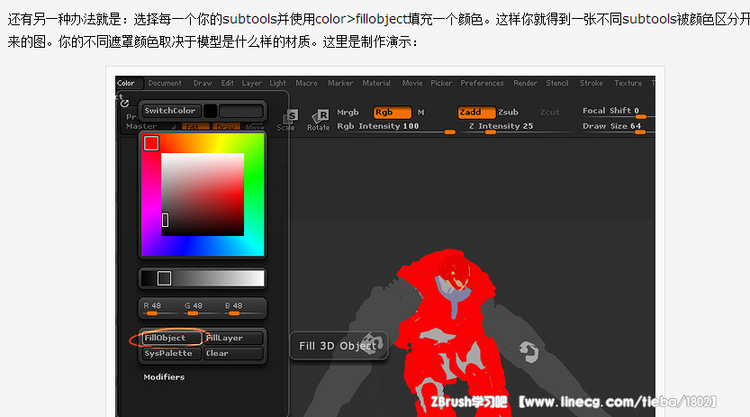Open the Light menu
Image resolution: width=750 pixels, height=417 pixels.
[277, 83]
